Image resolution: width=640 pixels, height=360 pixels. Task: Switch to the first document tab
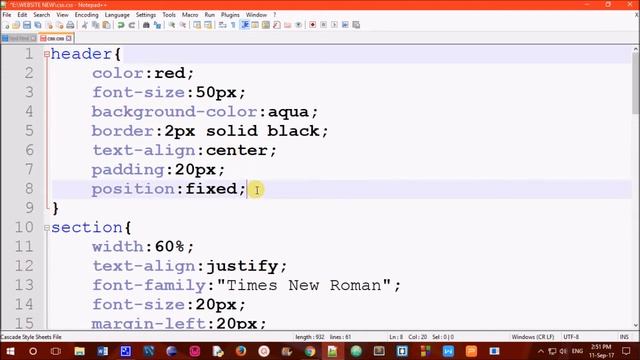19,38
